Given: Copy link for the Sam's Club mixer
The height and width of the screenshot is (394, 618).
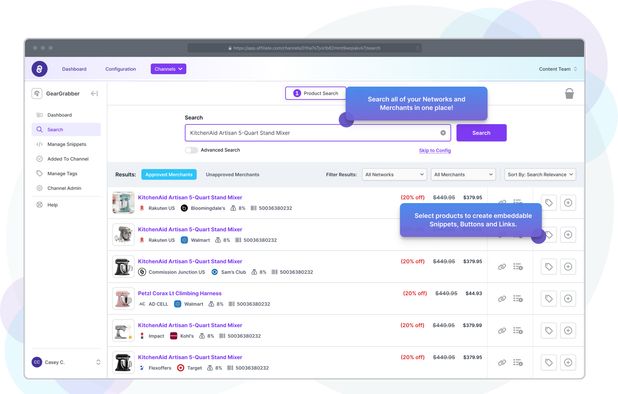Looking at the screenshot, I should 502,267.
